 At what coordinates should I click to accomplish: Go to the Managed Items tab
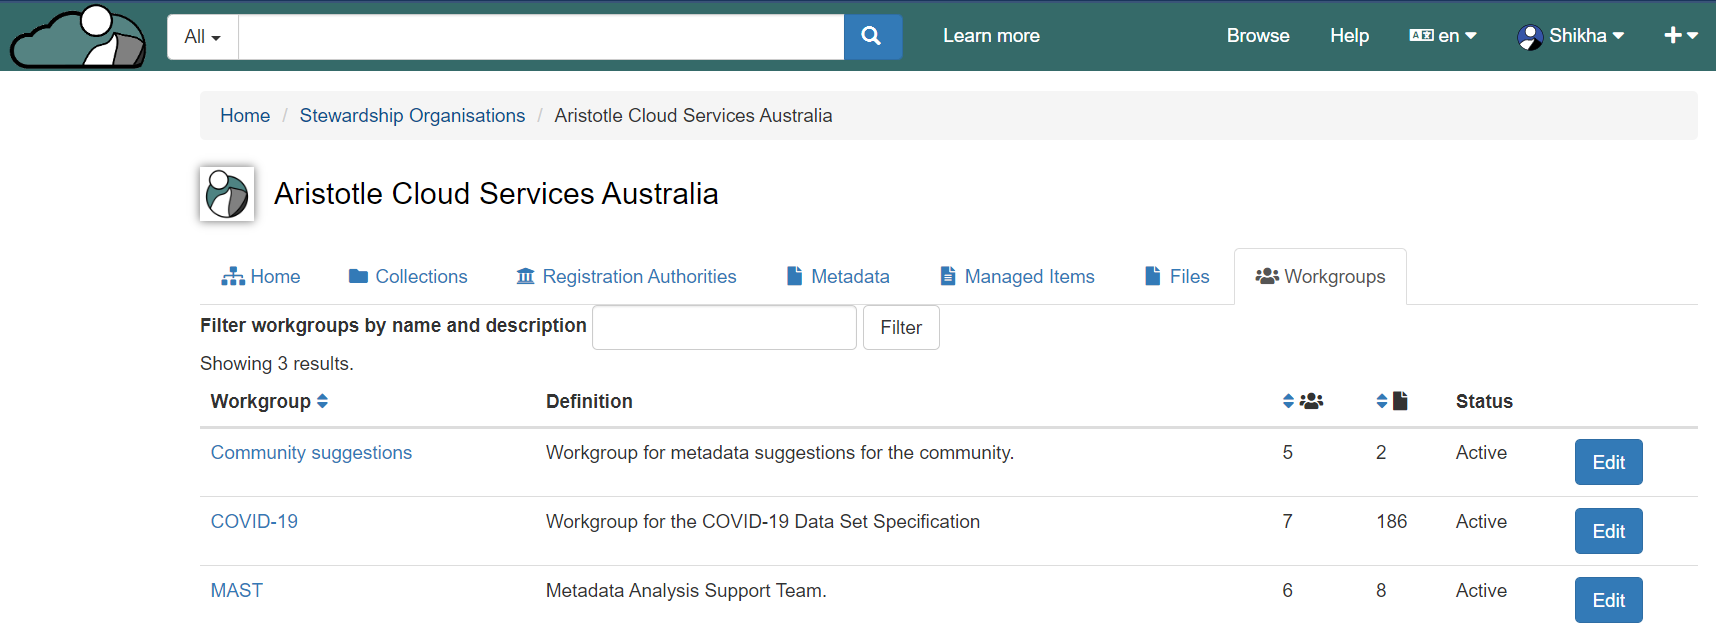point(1017,277)
